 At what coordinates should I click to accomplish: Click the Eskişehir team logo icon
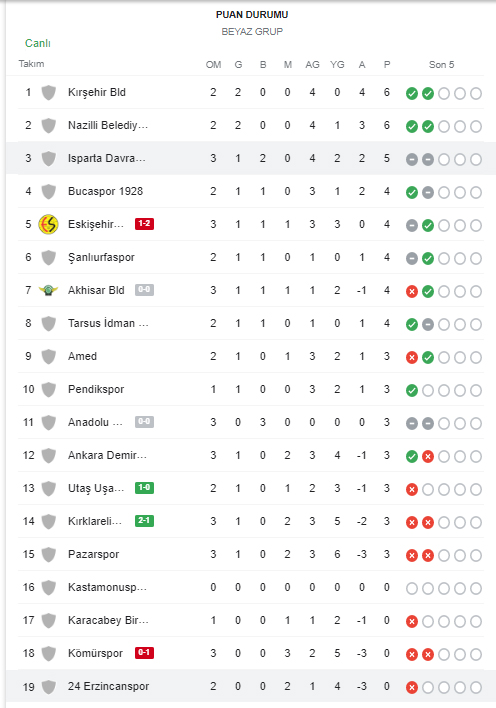48,224
